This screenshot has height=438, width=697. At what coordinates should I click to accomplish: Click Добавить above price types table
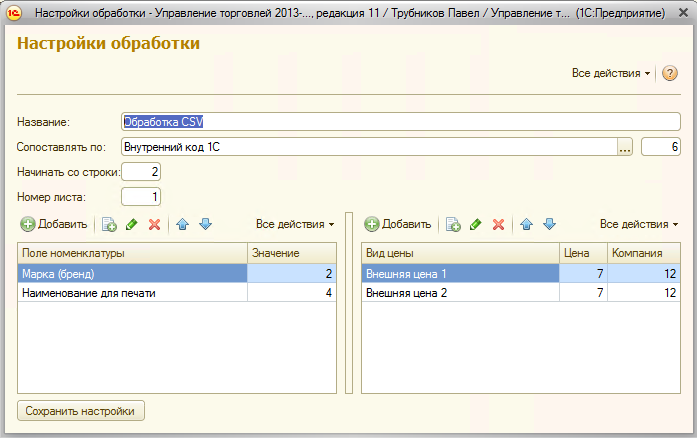399,225
